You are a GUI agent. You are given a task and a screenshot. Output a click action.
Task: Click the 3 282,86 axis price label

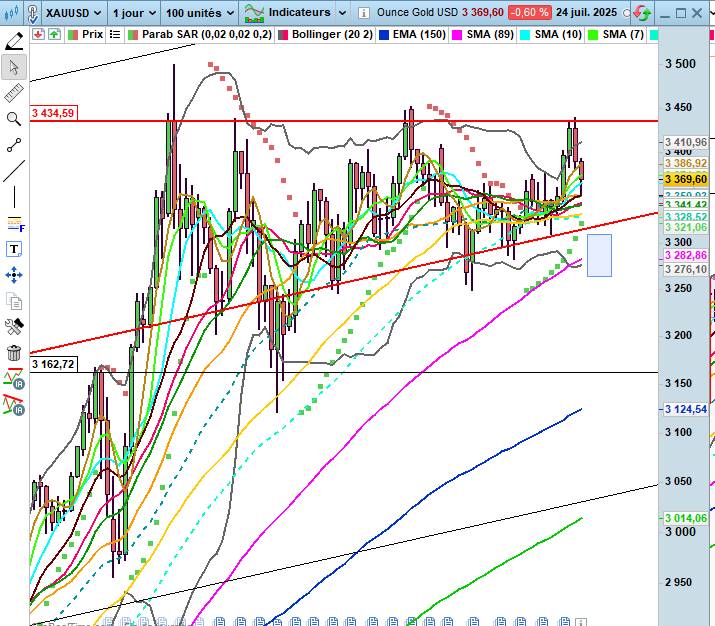pos(686,255)
